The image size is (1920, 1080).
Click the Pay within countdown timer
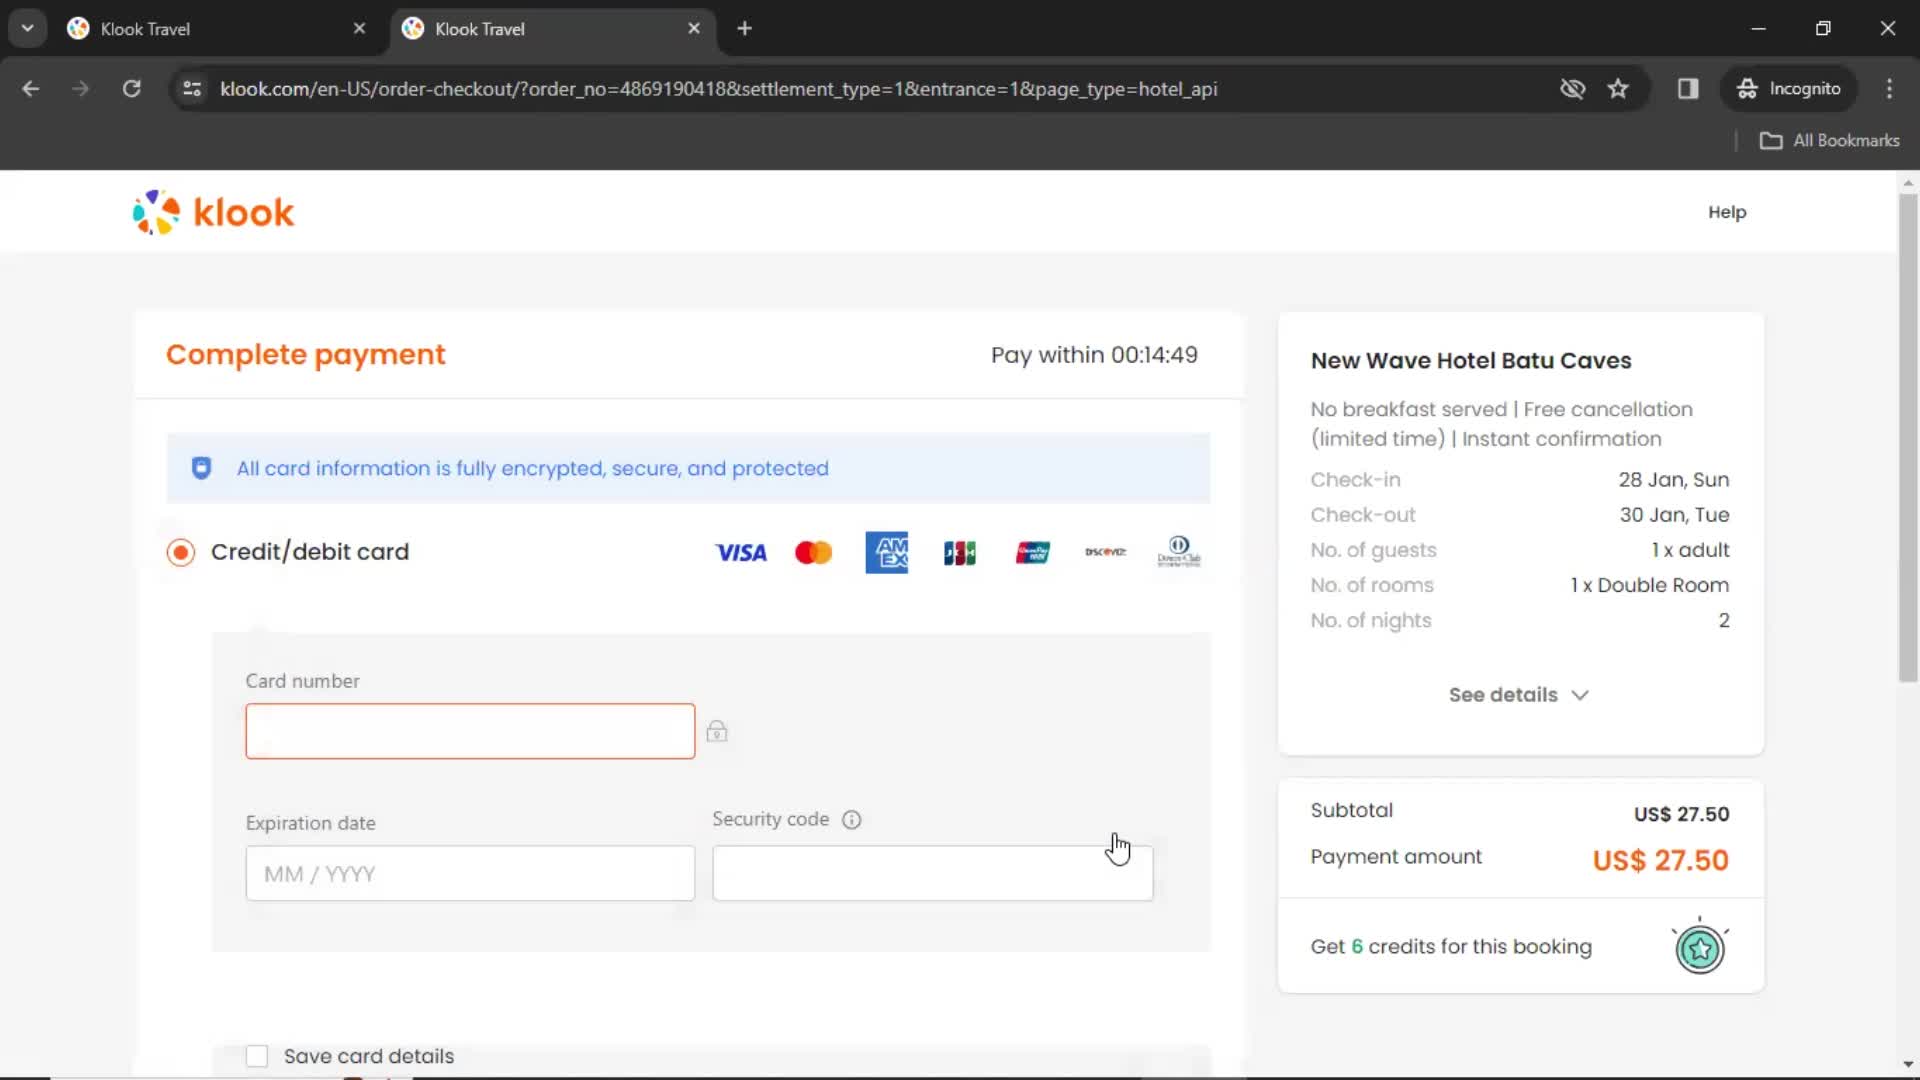pyautogui.click(x=1094, y=355)
